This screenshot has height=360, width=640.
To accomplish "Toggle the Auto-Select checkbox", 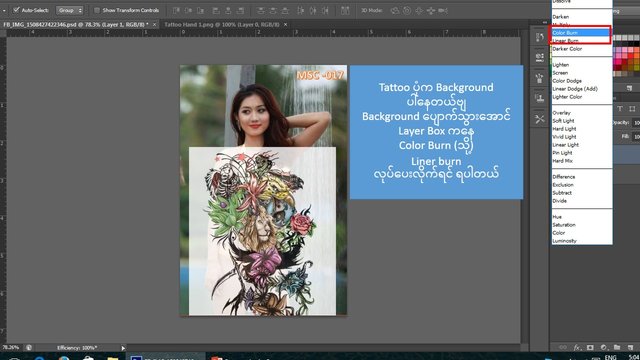I will [x=16, y=10].
